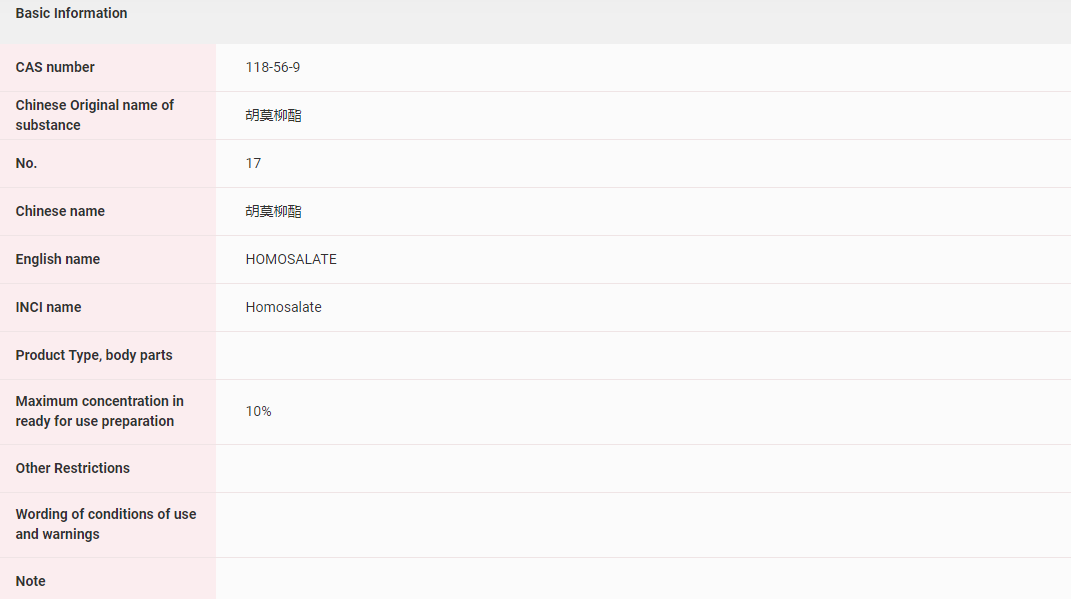Select the INCI name value Homosalate
Viewport: 1071px width, 599px height.
click(x=283, y=308)
